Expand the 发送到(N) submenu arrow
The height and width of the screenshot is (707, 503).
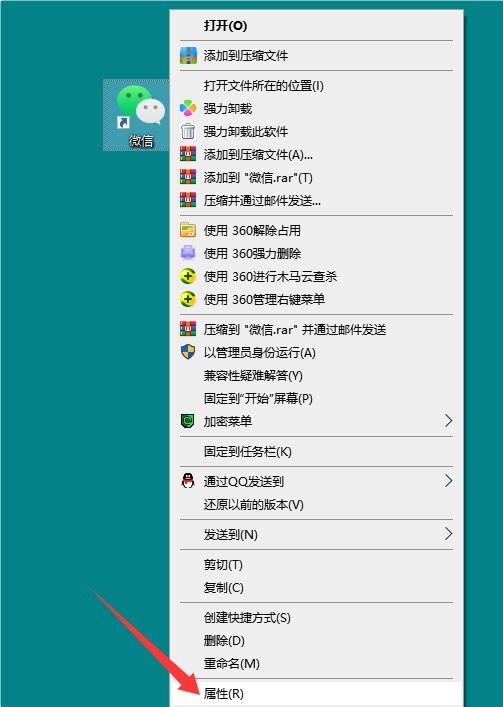448,534
